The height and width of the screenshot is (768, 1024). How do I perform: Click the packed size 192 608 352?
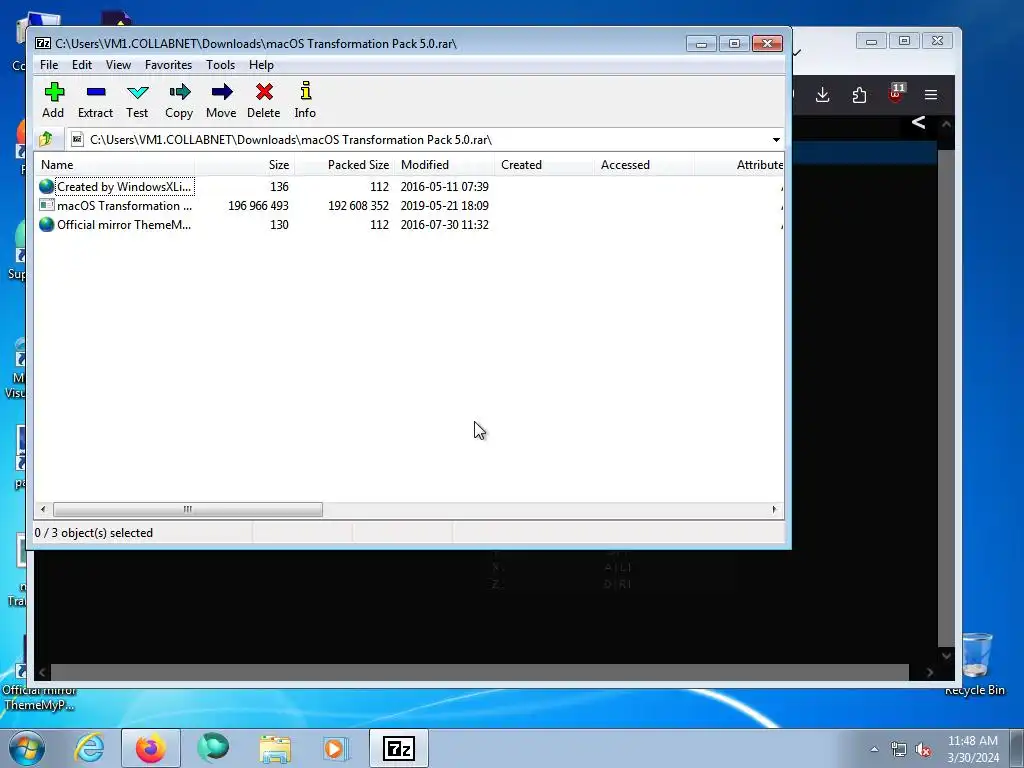pyautogui.click(x=358, y=206)
